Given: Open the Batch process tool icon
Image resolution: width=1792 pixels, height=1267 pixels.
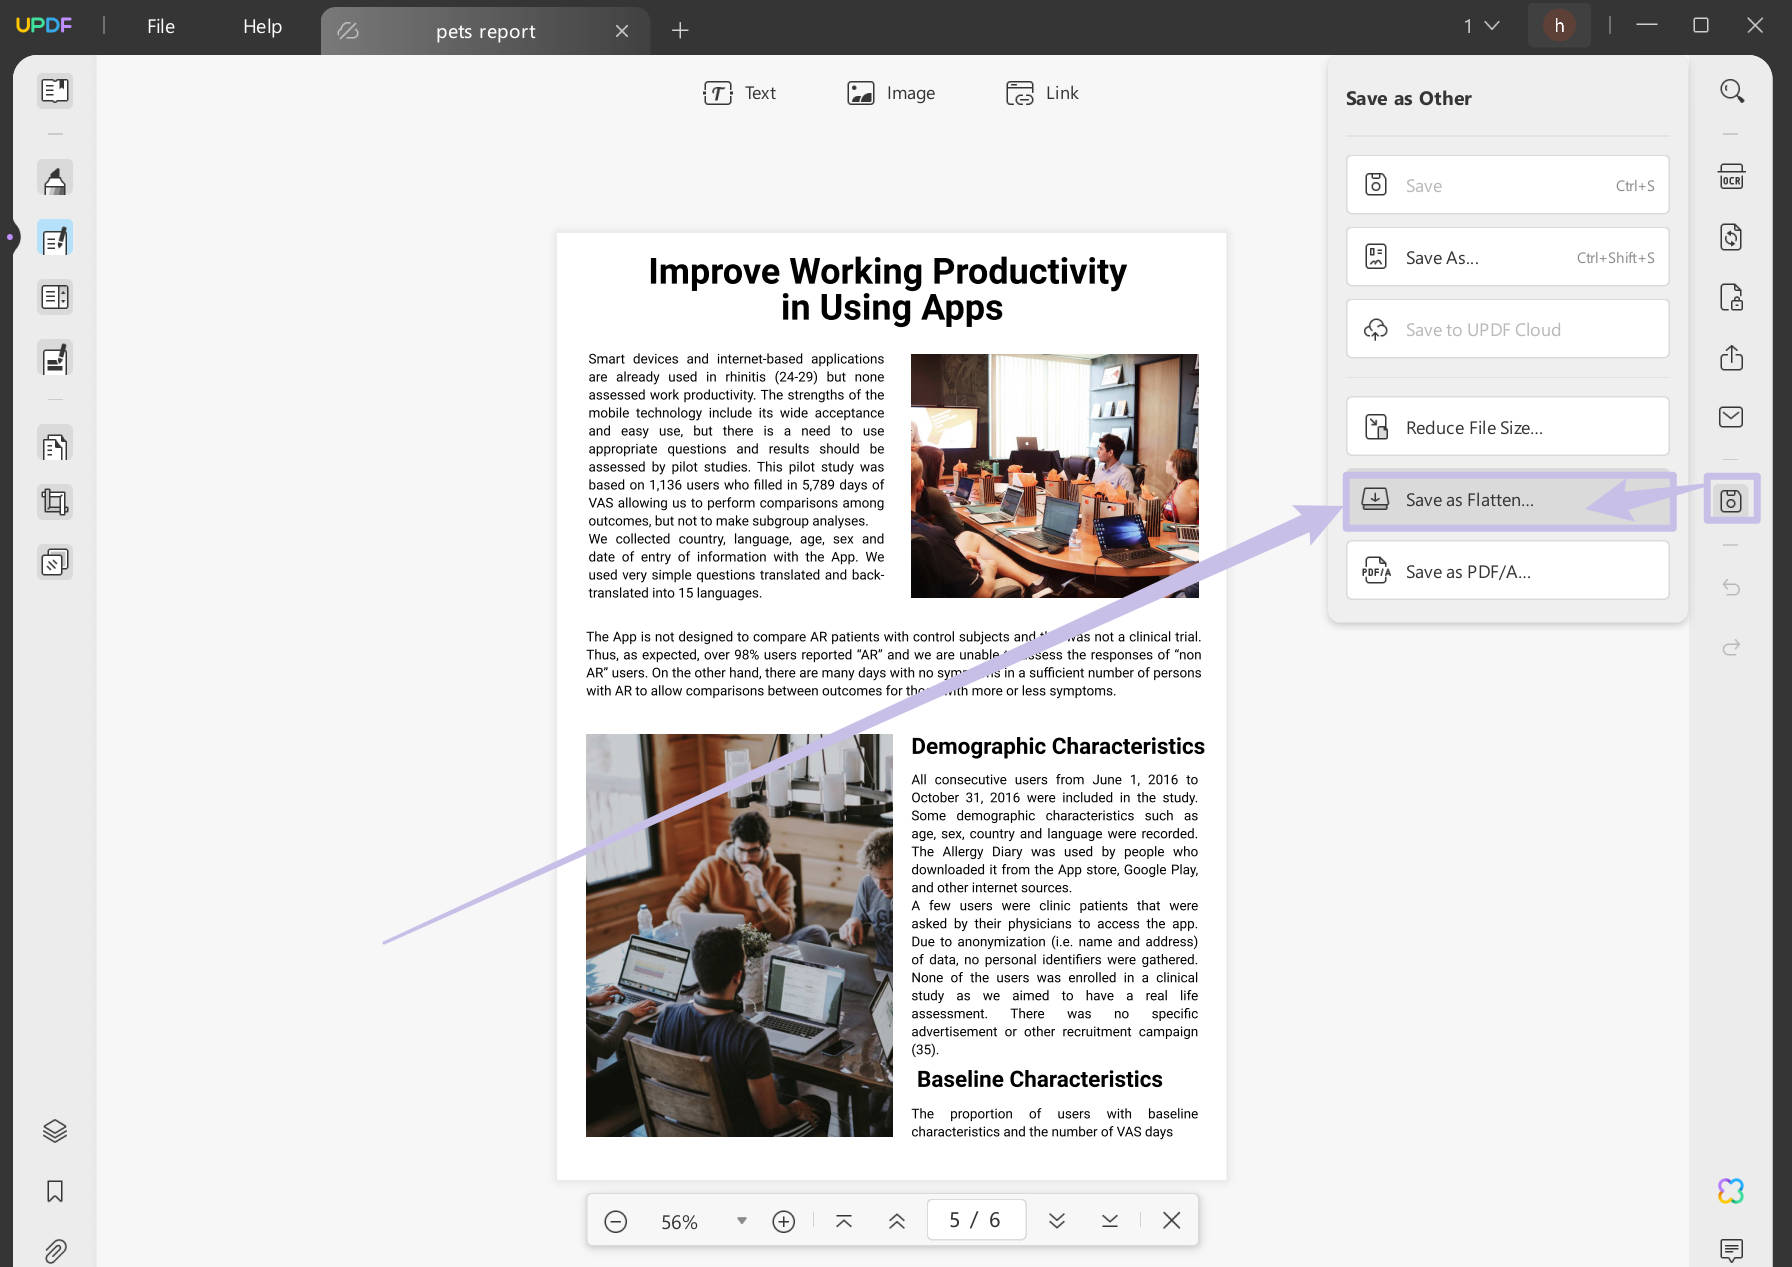Looking at the screenshot, I should pos(55,562).
